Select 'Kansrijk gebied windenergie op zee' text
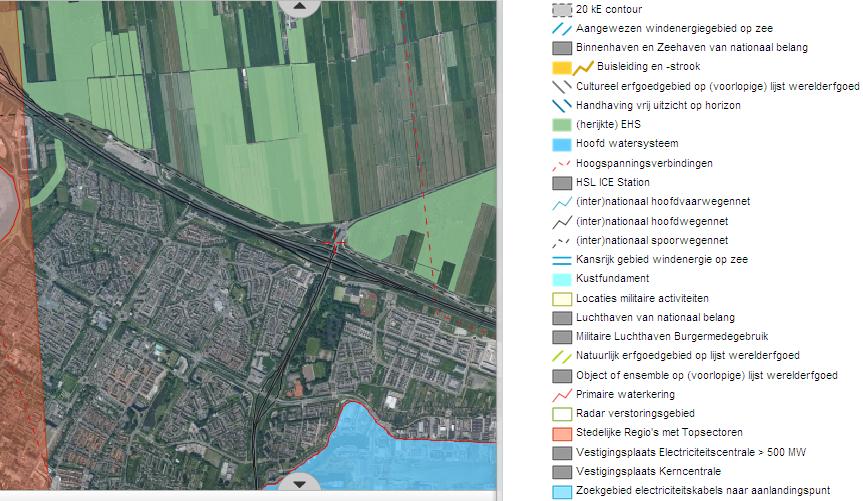This screenshot has width=863, height=501. pyautogui.click(x=662, y=259)
